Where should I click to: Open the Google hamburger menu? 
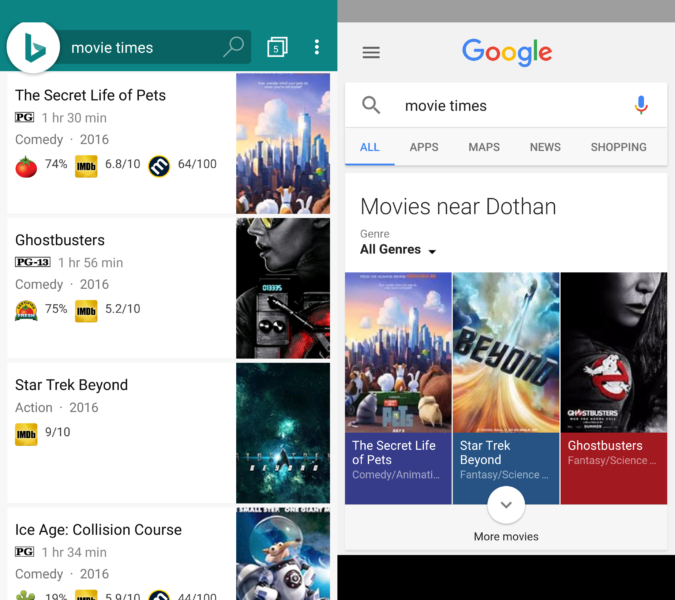(x=371, y=53)
